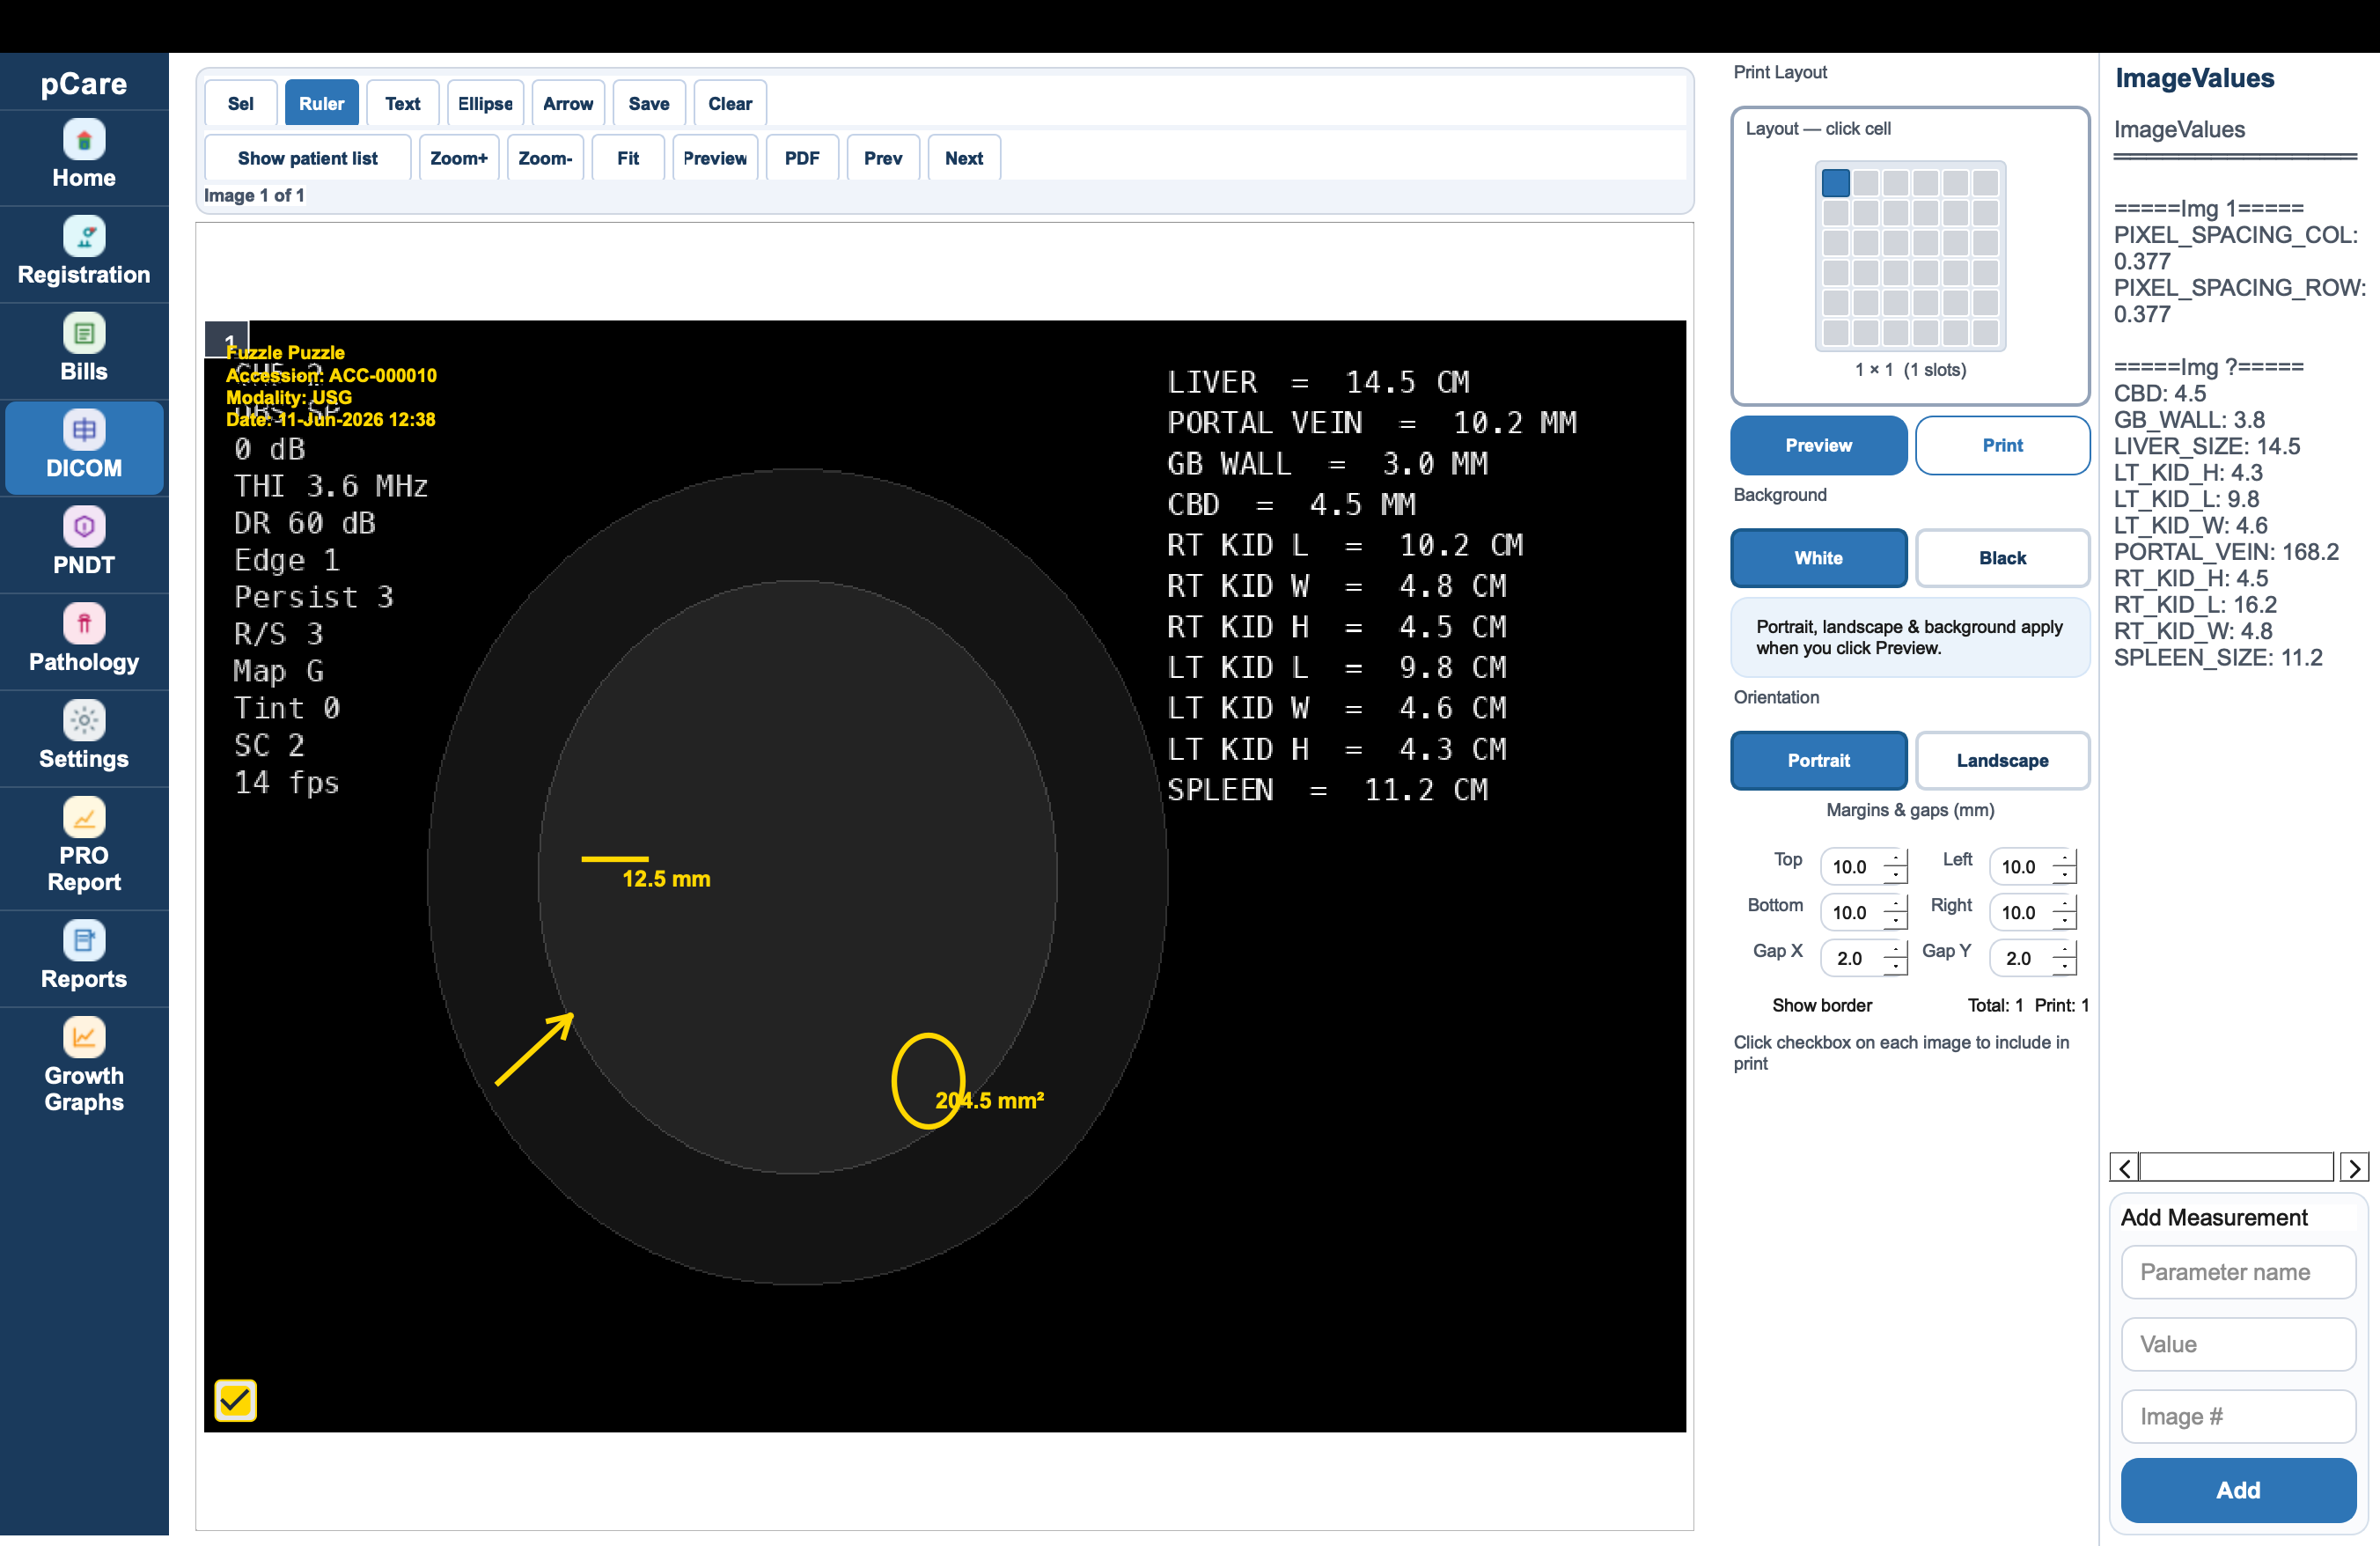The width and height of the screenshot is (2380, 1546).
Task: Select the 204.5 mm² ellipse annotation
Action: coord(928,1081)
